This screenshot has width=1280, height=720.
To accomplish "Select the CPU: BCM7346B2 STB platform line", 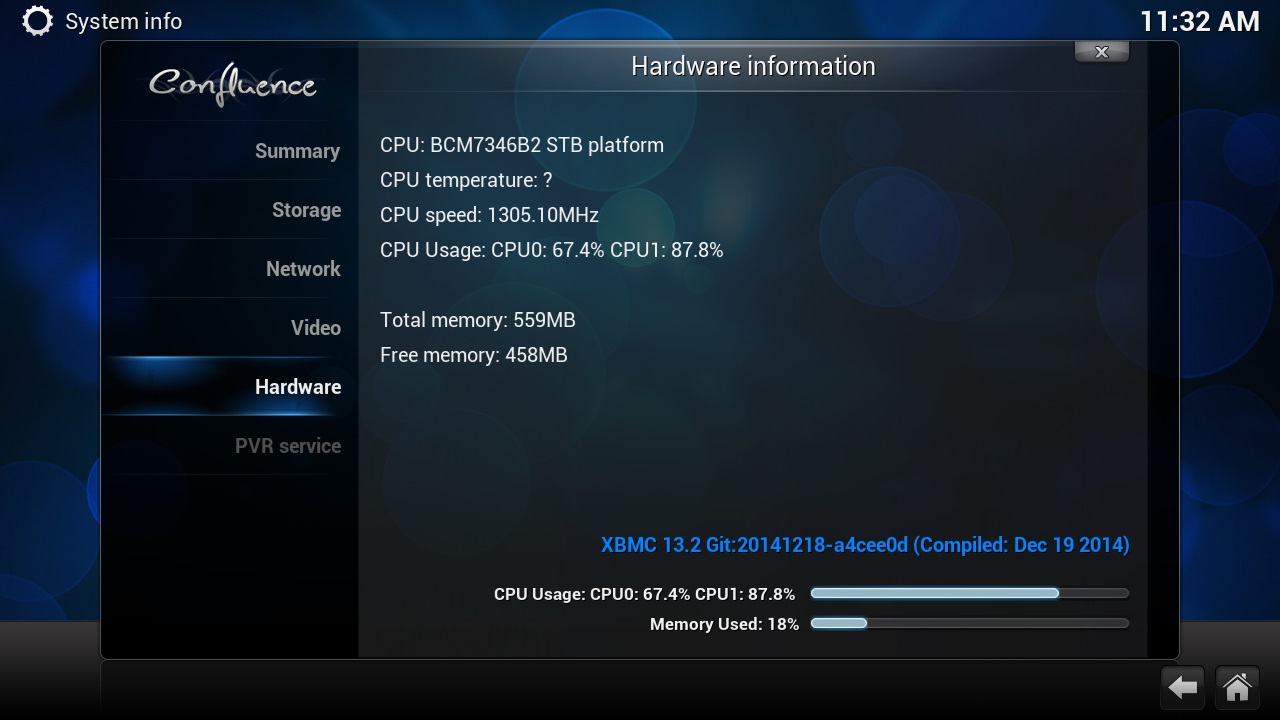I will click(522, 145).
